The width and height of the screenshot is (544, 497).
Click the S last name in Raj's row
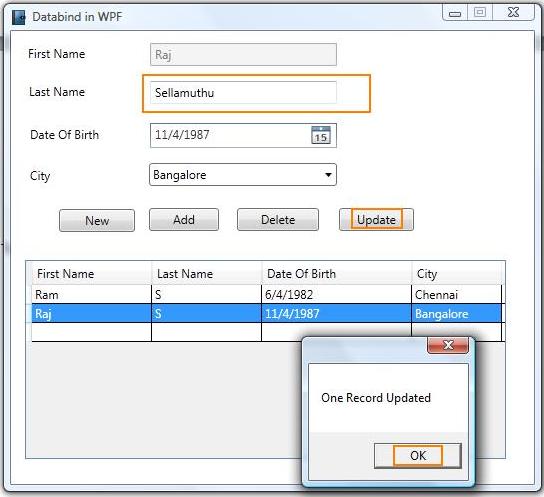[x=206, y=314]
